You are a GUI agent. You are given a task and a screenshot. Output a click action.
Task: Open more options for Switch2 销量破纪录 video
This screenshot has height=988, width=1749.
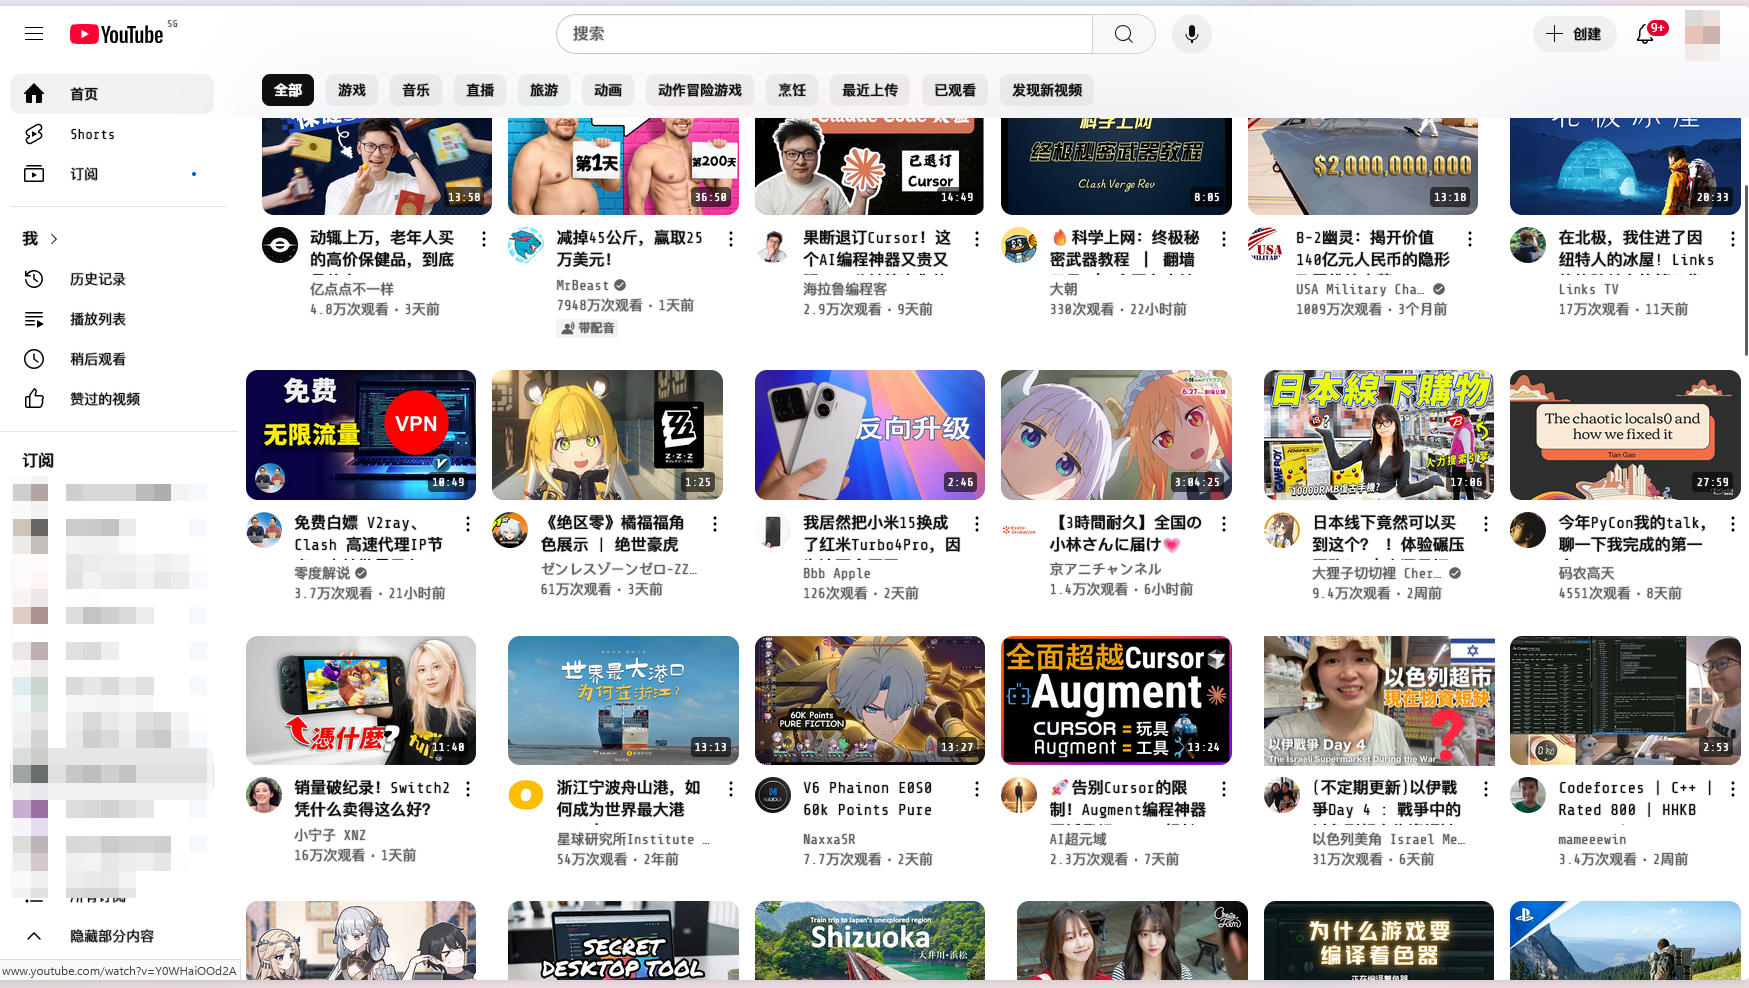click(x=468, y=789)
